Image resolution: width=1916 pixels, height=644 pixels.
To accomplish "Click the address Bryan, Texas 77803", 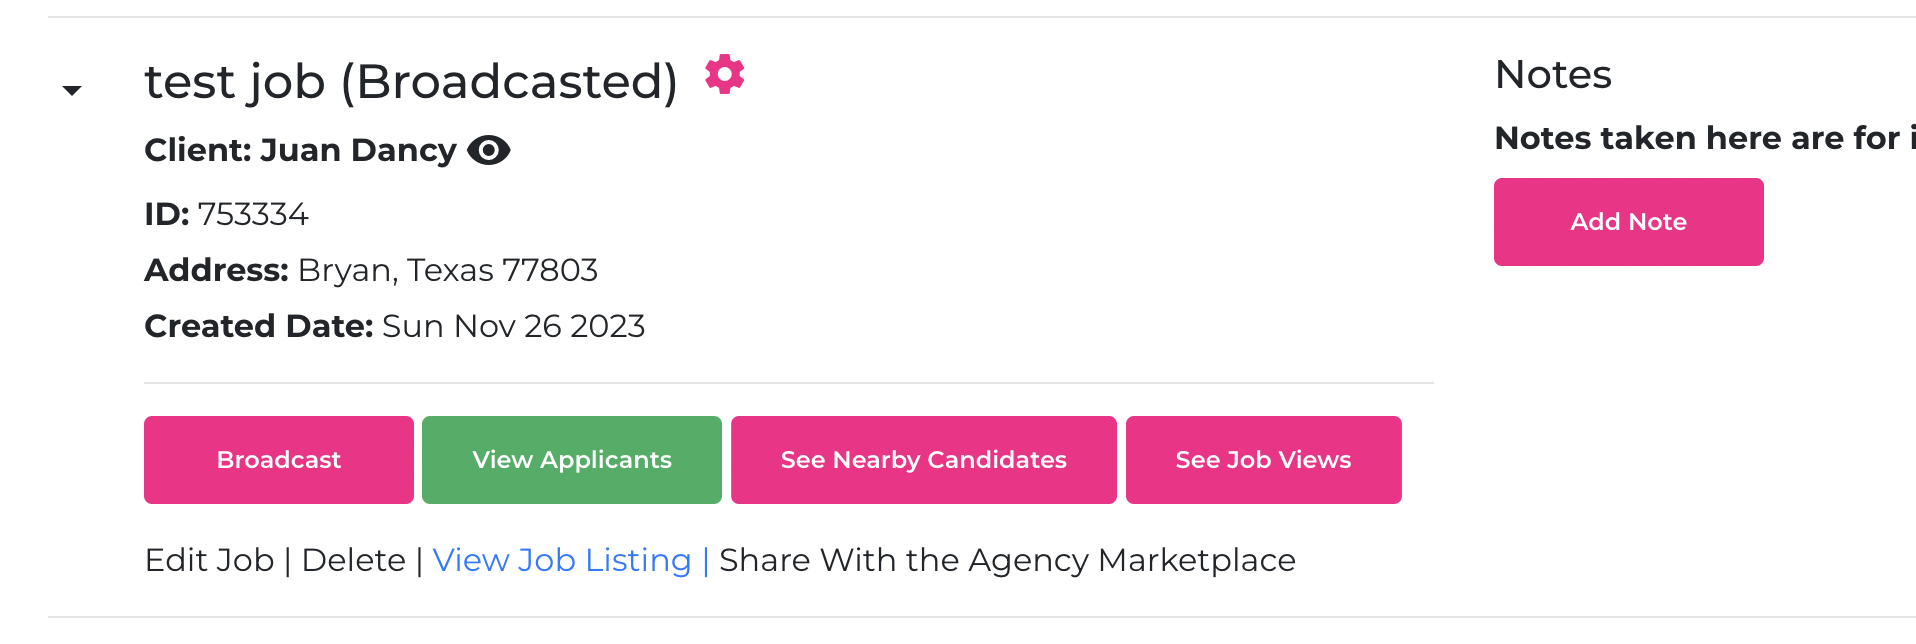I will 447,270.
